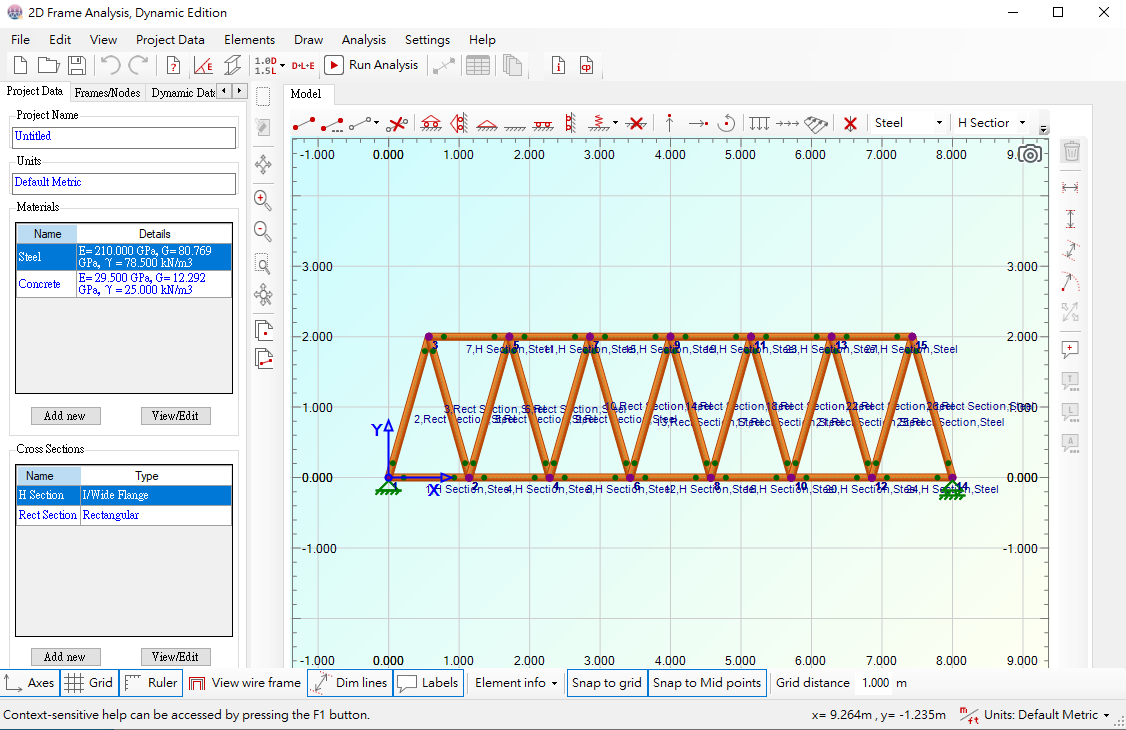Click the material E-angle icon in toolbar
1126x730 pixels.
click(203, 65)
